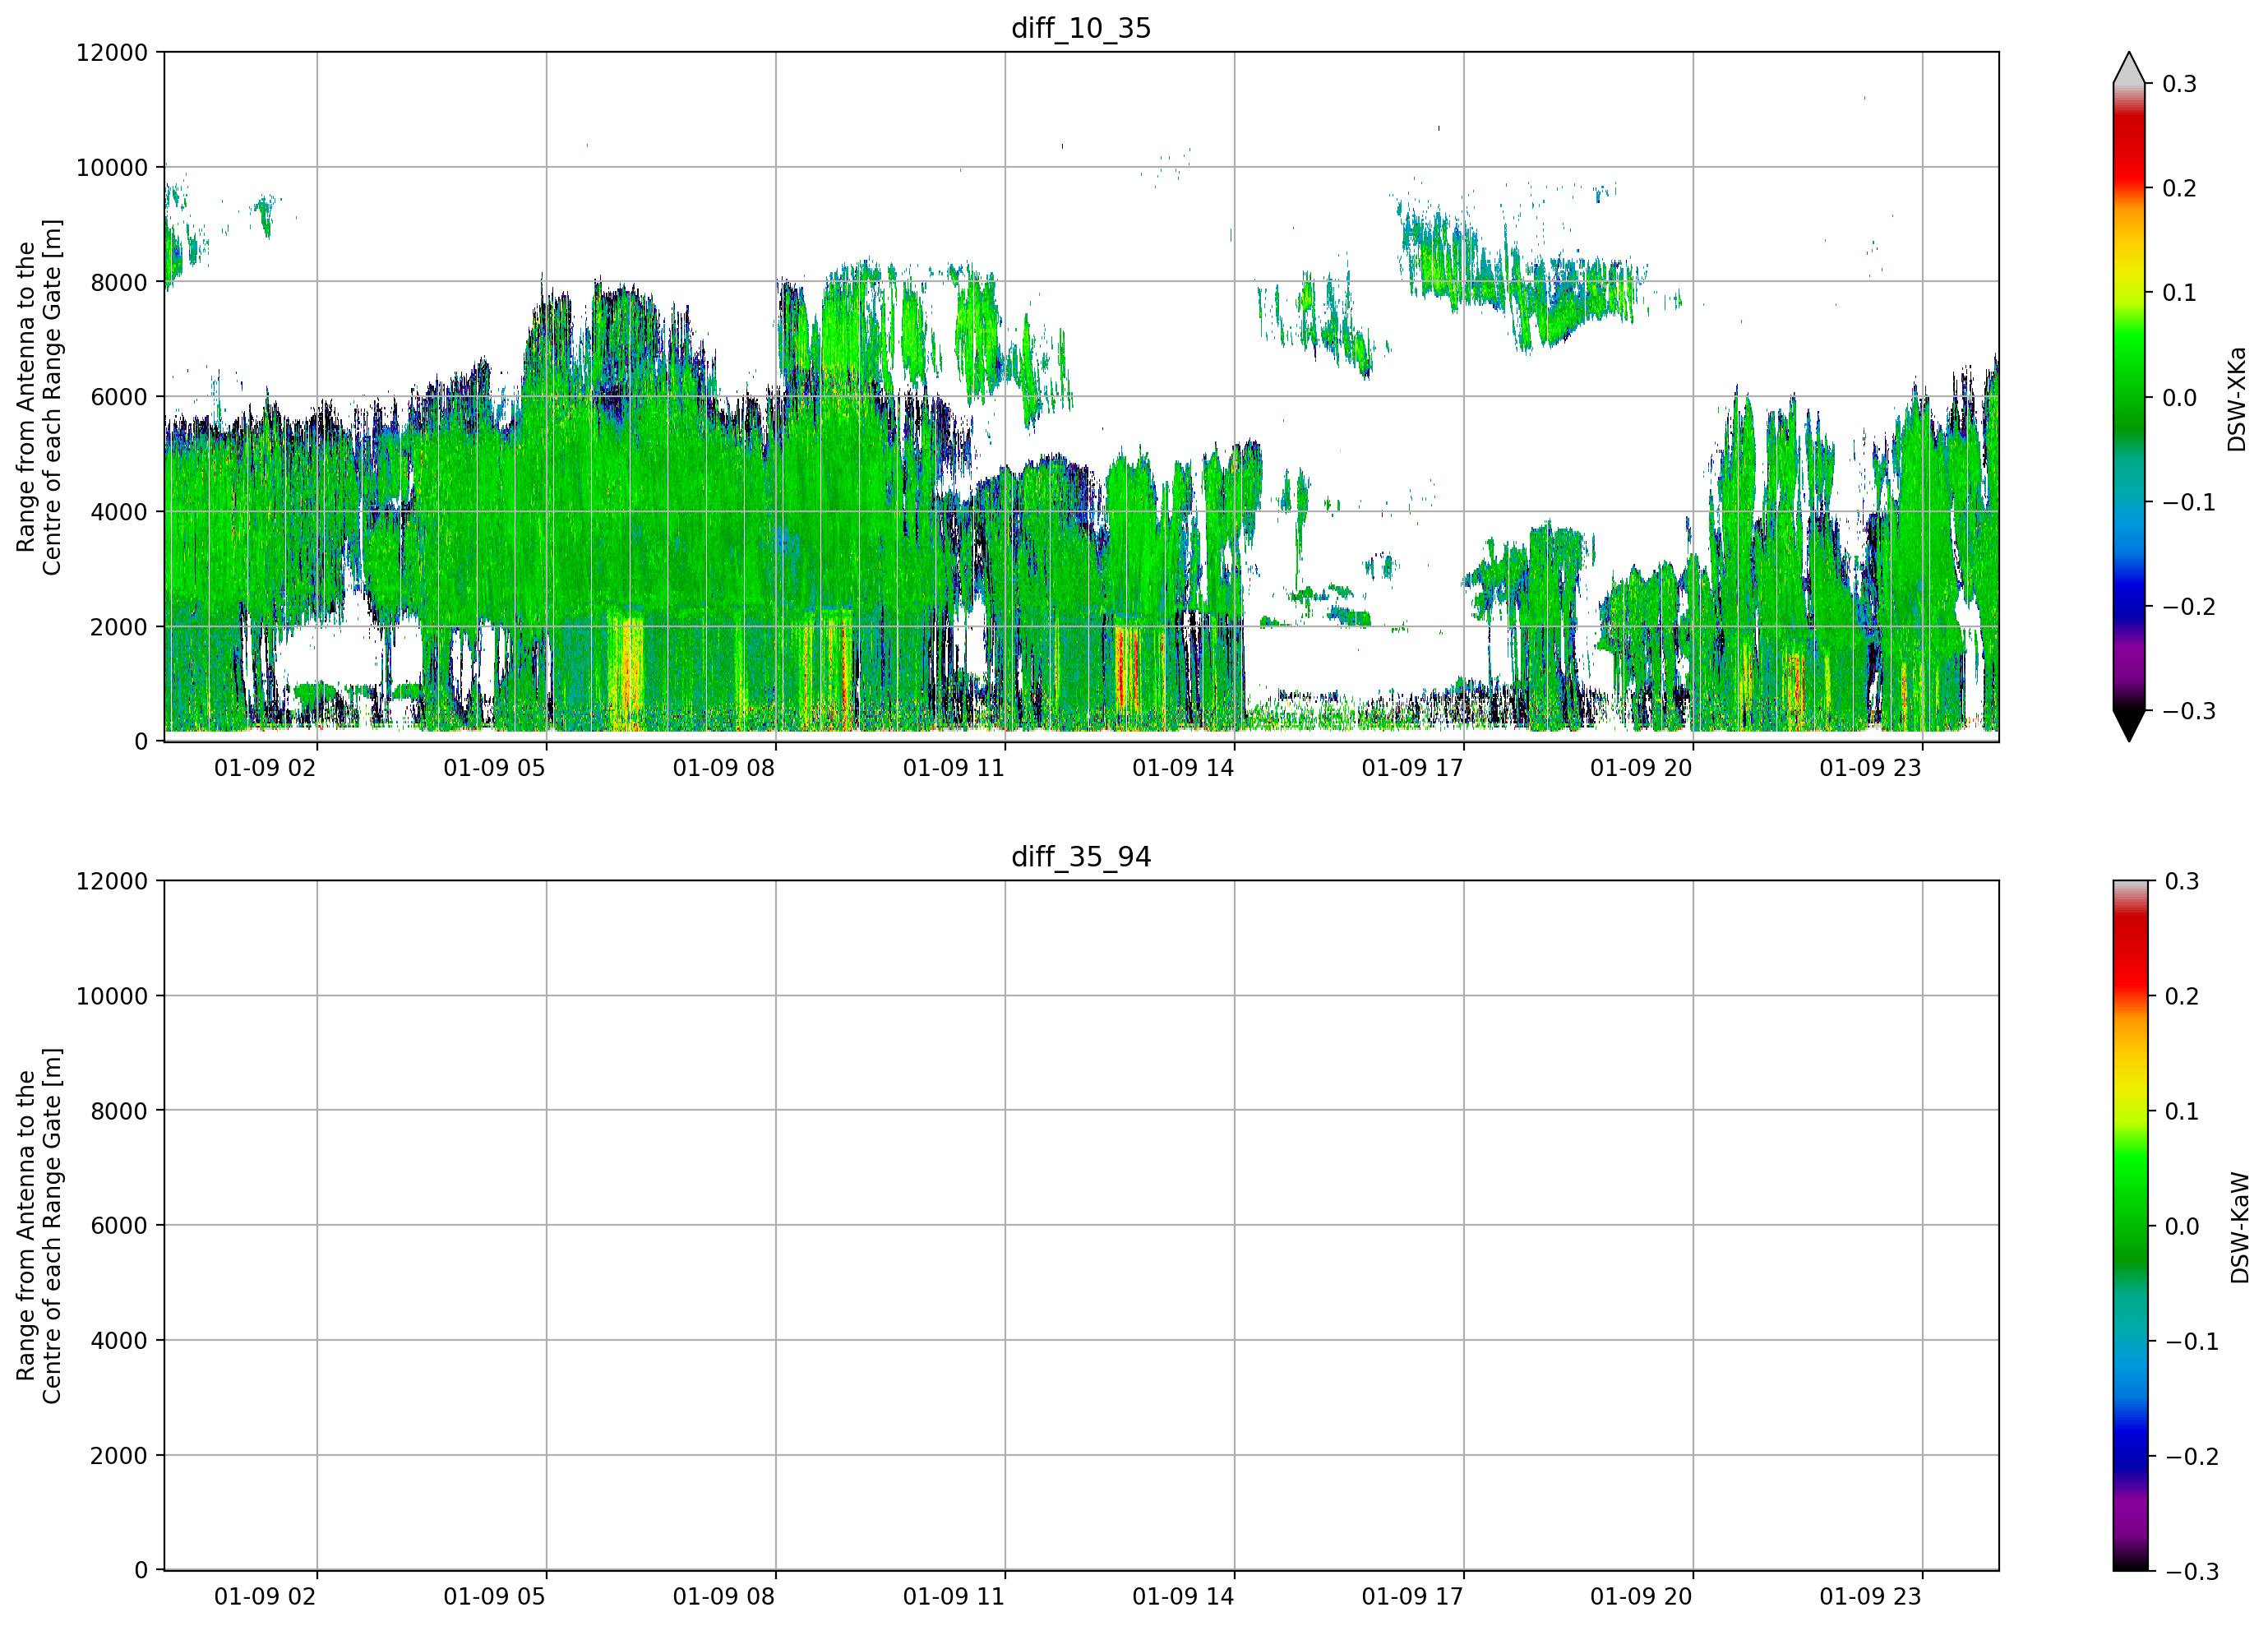Click the 01-09 20 tick label on the bottom plot
2268x1626 pixels.
pyautogui.click(x=1641, y=1597)
